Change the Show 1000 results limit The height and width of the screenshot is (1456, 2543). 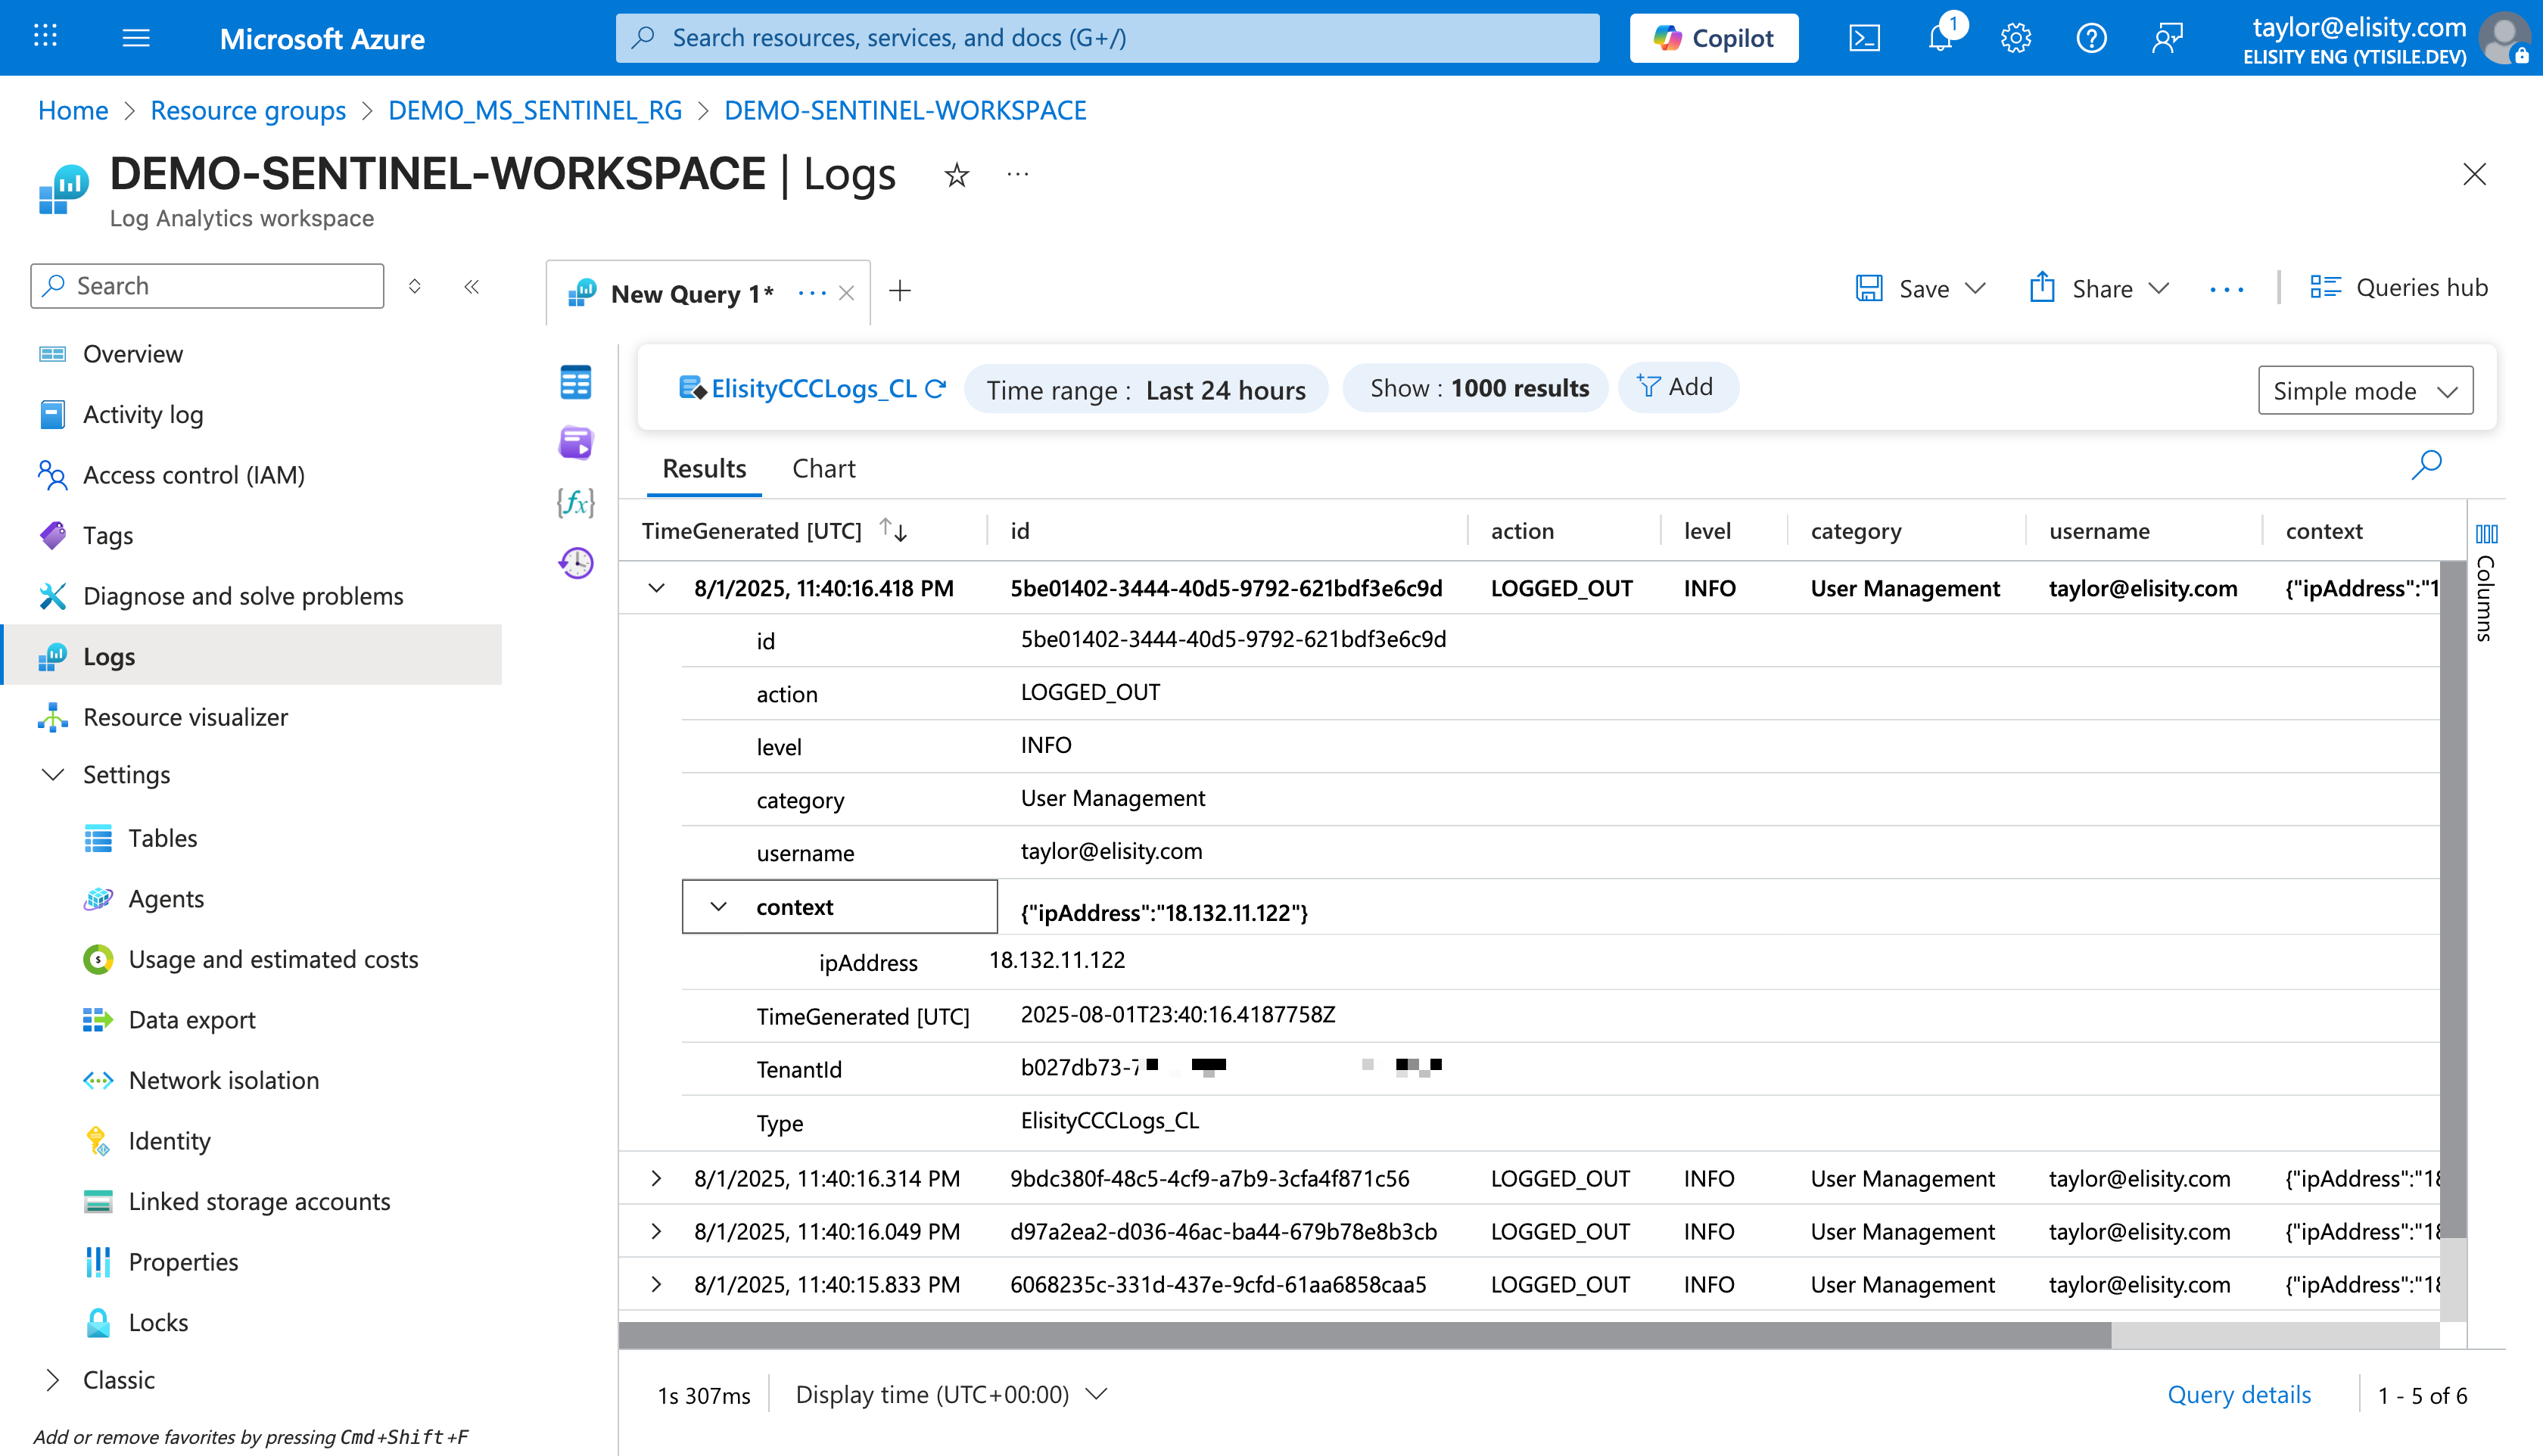pyautogui.click(x=1475, y=388)
